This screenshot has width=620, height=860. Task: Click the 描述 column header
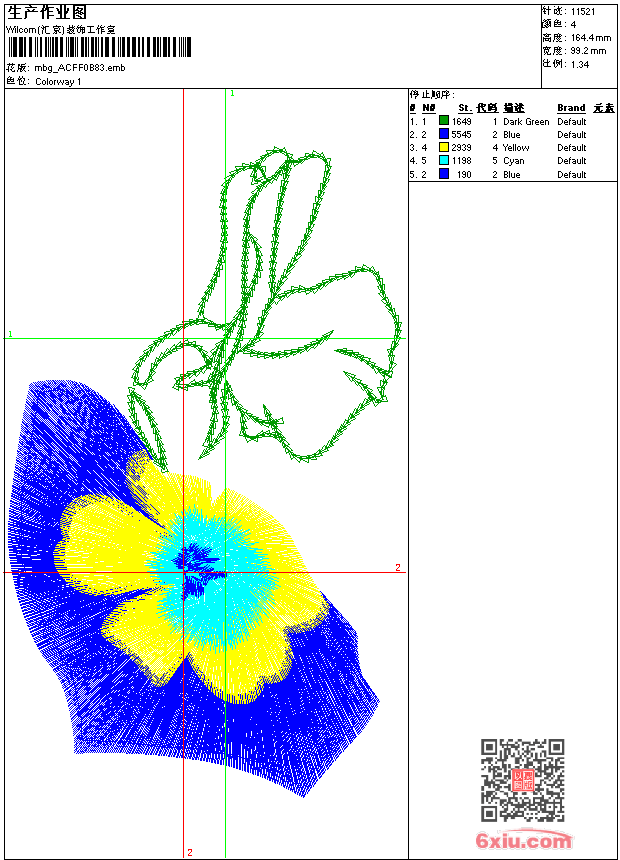tap(514, 108)
